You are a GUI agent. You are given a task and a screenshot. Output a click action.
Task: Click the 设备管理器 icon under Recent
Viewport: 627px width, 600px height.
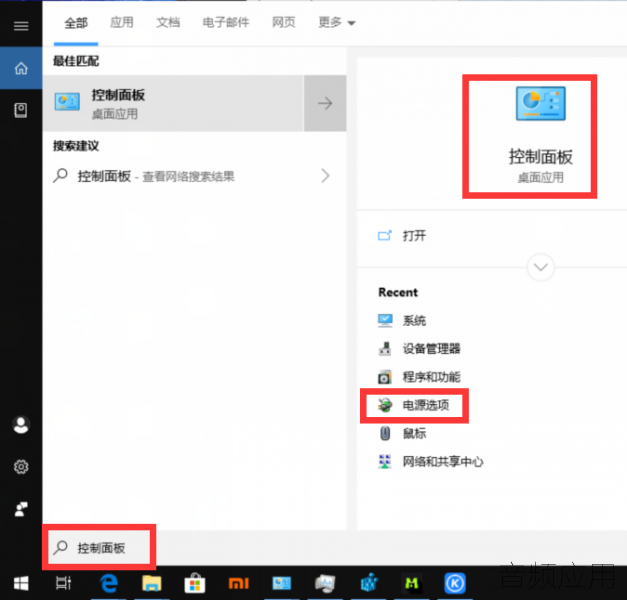point(385,349)
